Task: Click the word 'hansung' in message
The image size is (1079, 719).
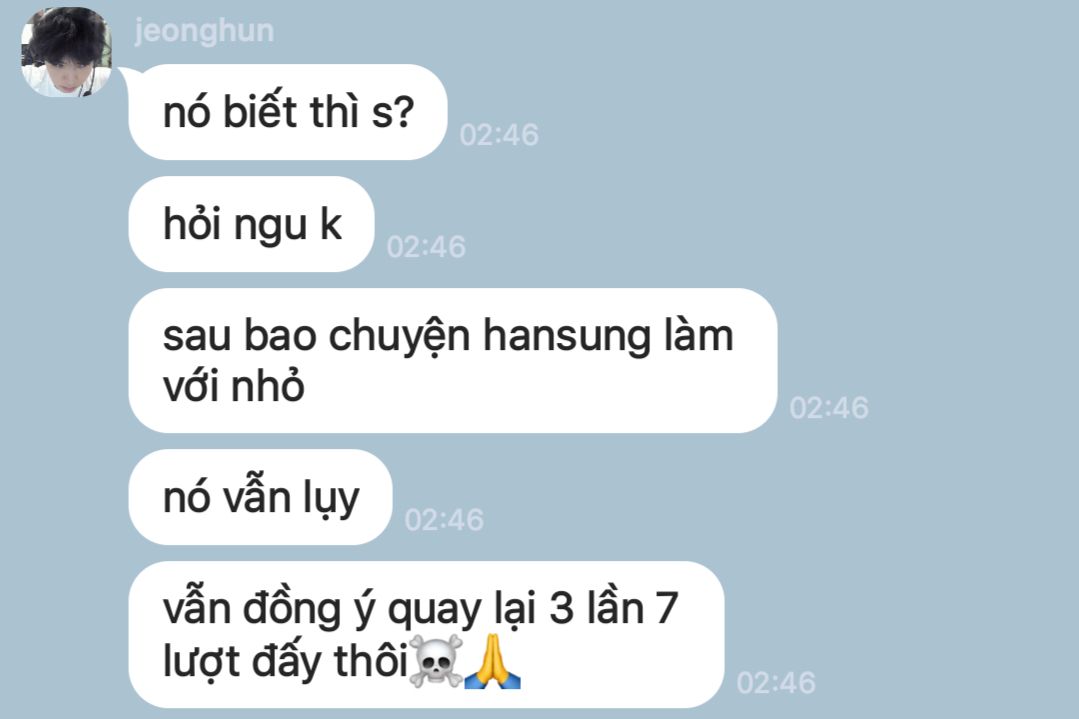Action: click(x=566, y=337)
